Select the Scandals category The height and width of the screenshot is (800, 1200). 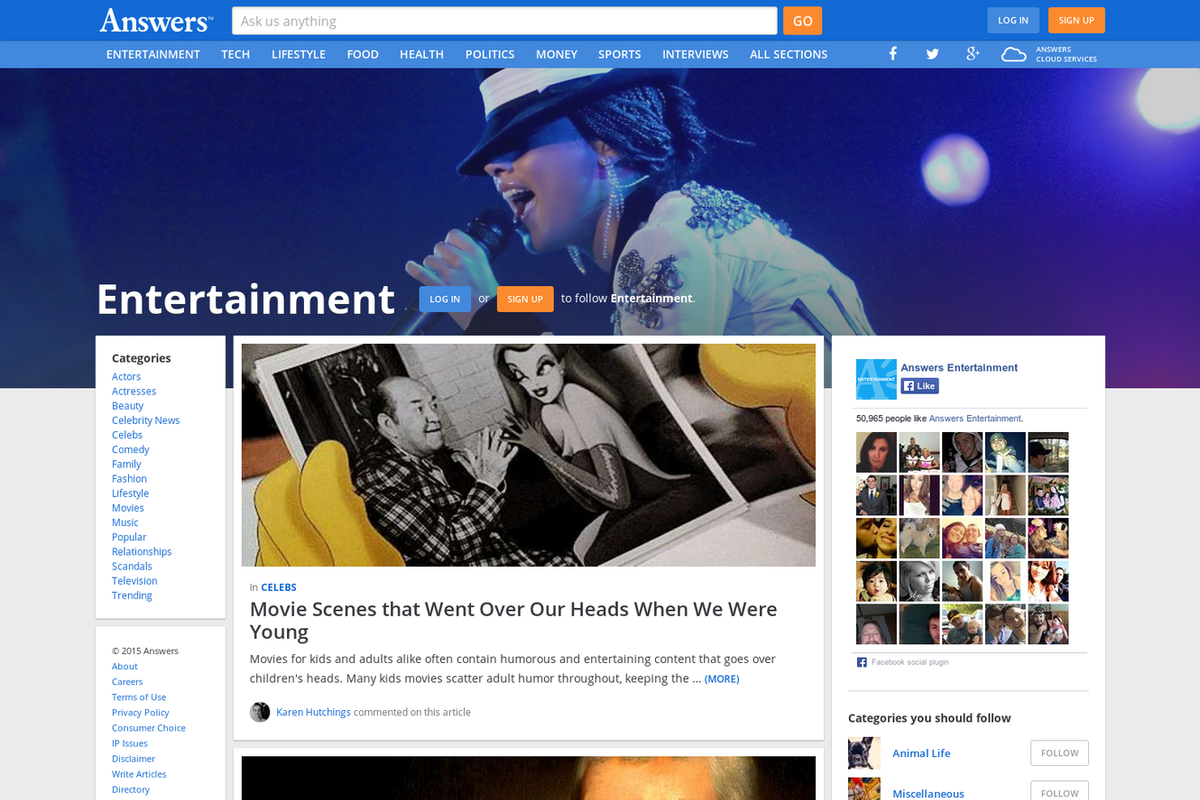coord(132,566)
